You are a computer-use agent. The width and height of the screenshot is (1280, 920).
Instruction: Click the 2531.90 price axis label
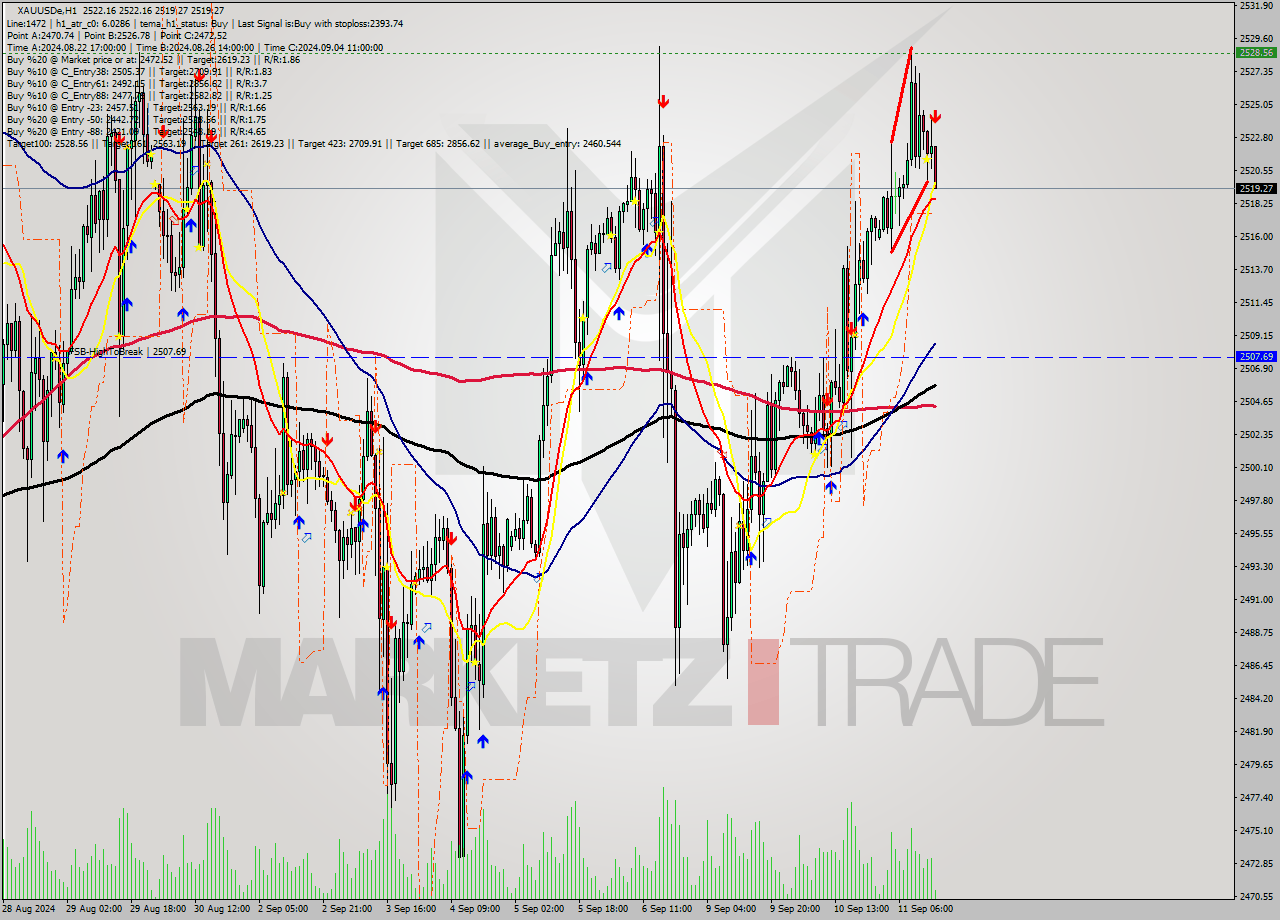pos(1256,6)
